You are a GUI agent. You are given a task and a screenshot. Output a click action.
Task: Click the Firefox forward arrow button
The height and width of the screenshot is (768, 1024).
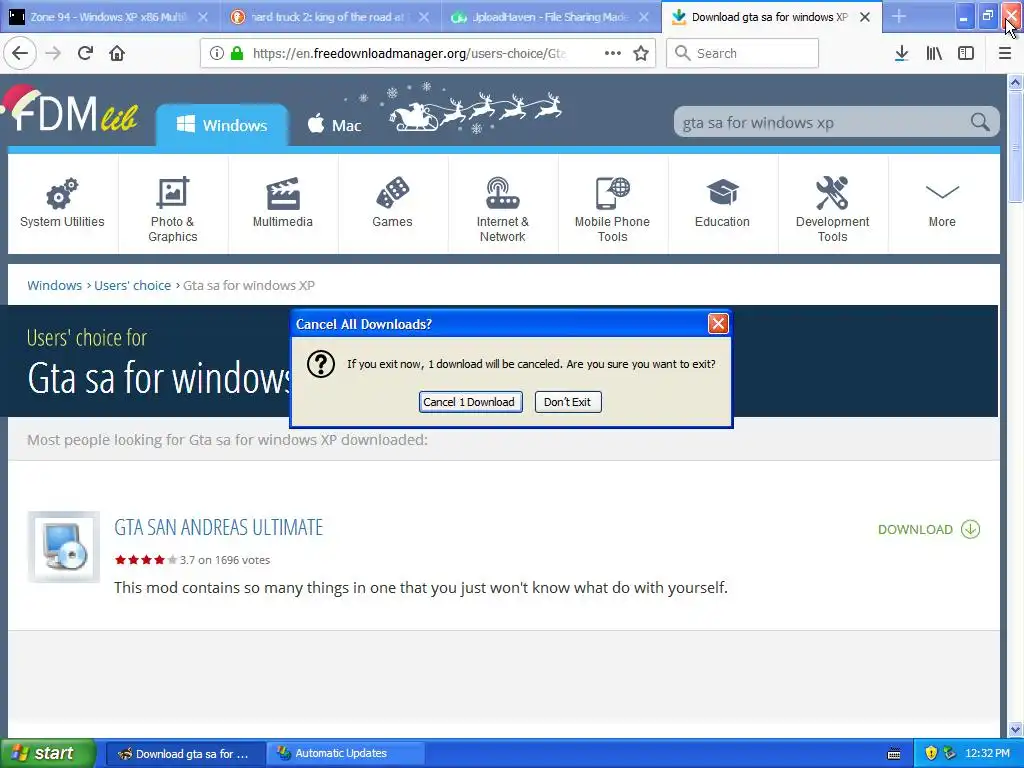(54, 53)
